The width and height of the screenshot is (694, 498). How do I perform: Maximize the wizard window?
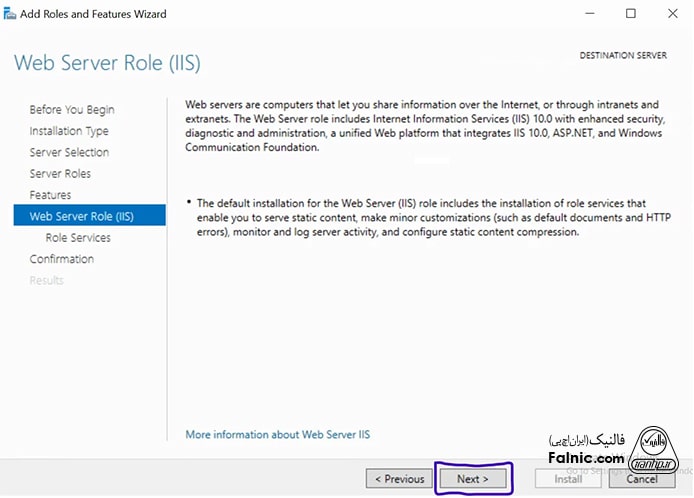[x=631, y=14]
